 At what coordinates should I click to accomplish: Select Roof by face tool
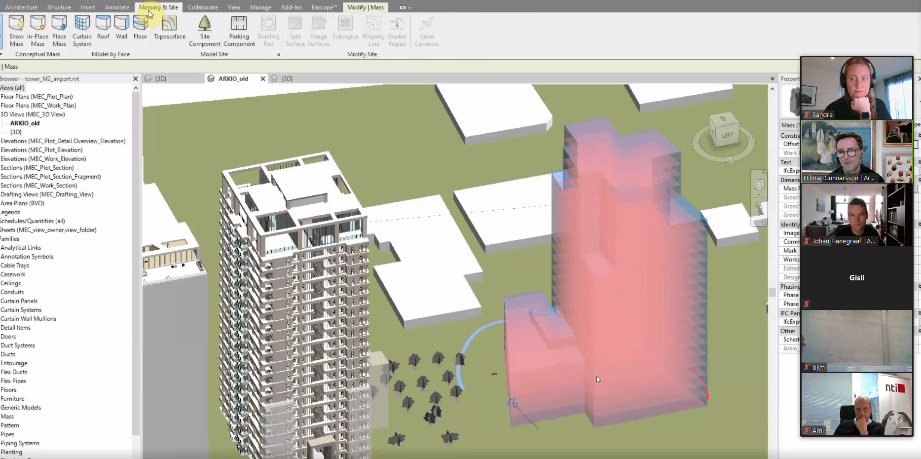(103, 28)
